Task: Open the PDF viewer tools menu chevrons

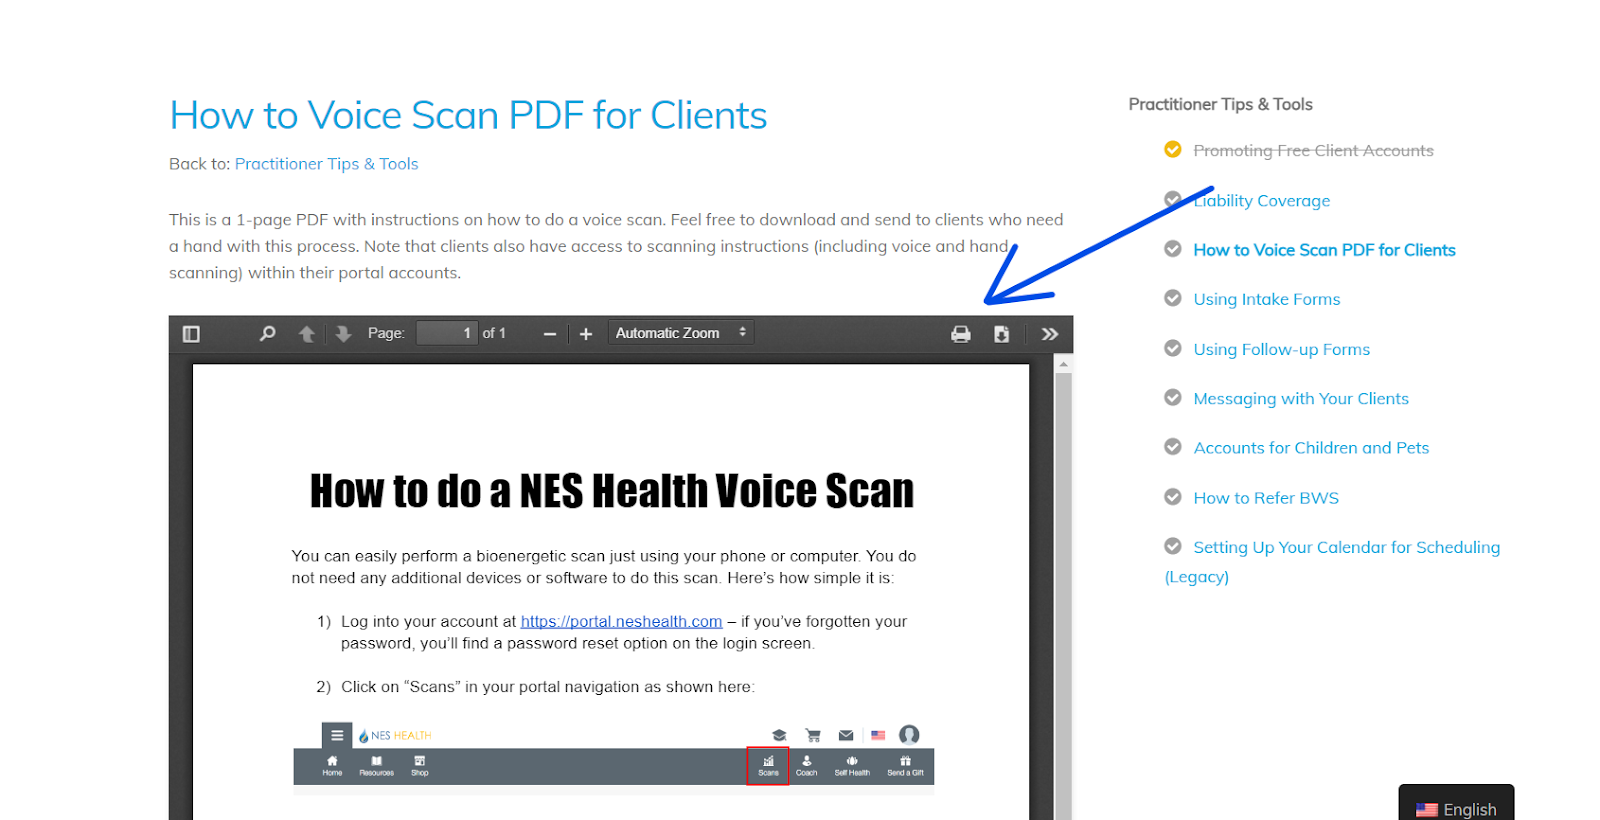Action: [1049, 334]
